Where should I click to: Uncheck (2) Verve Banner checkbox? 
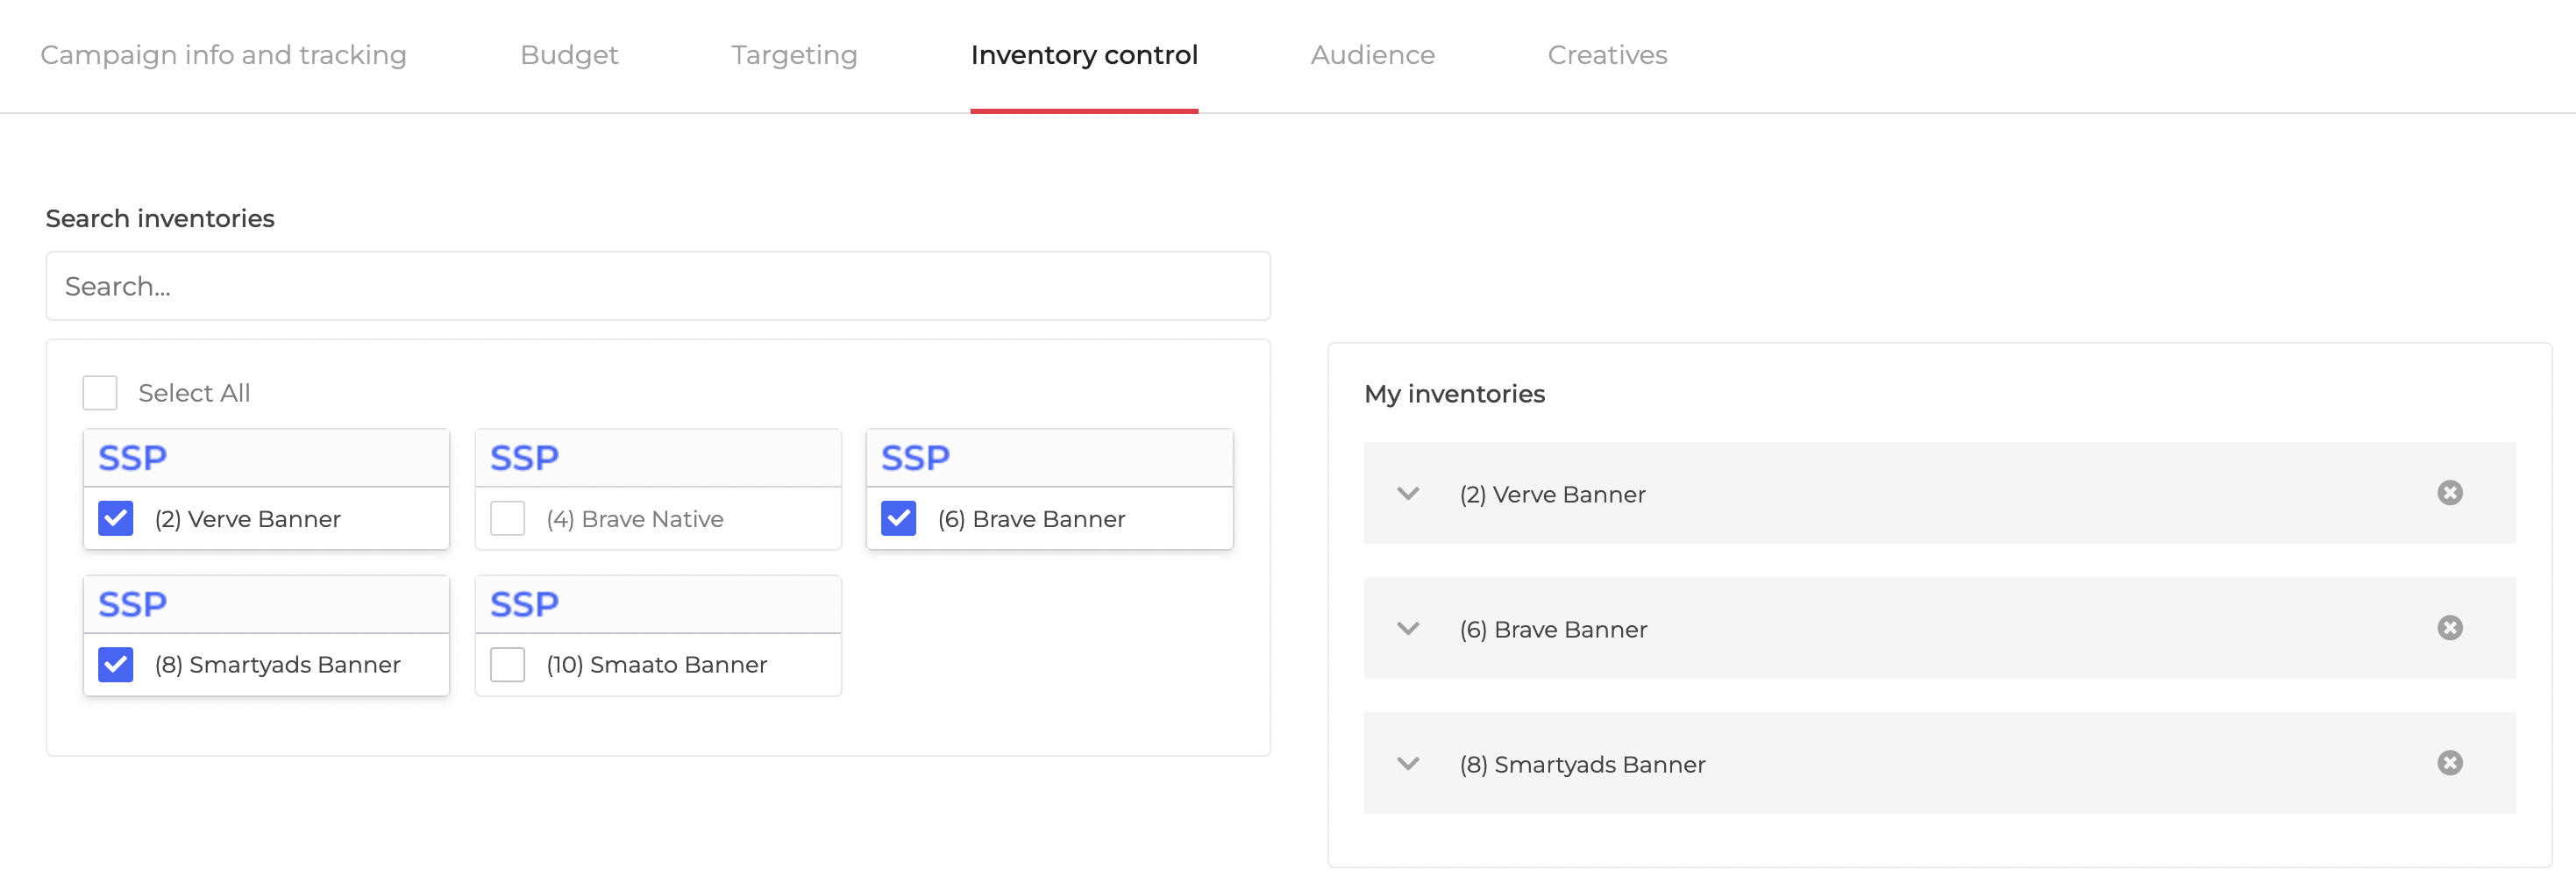pyautogui.click(x=116, y=518)
